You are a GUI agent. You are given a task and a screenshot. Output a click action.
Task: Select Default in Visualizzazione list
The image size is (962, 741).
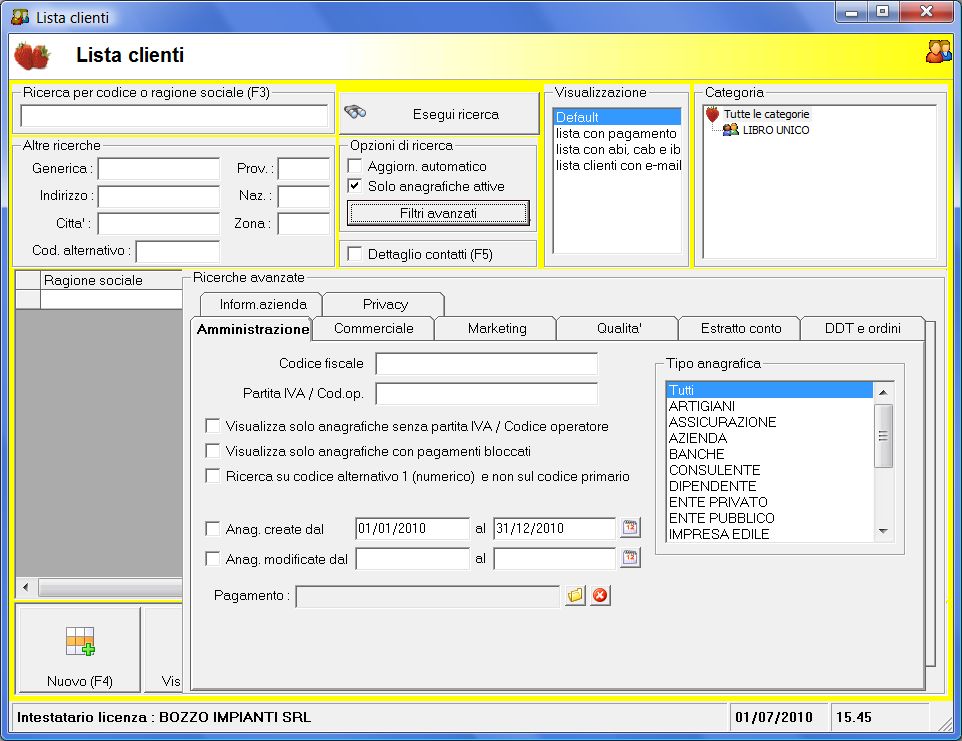(x=617, y=117)
